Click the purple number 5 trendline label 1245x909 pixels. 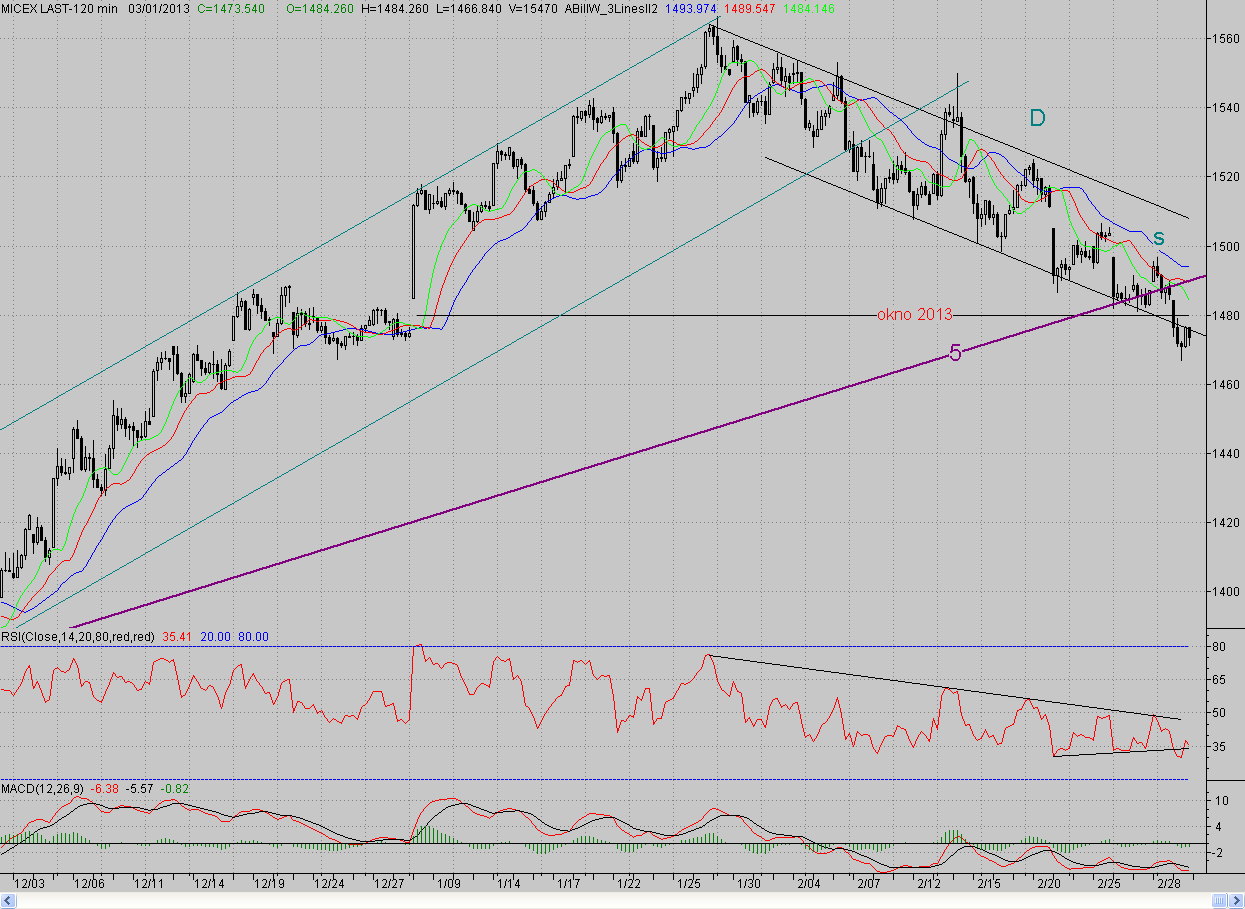coord(955,353)
